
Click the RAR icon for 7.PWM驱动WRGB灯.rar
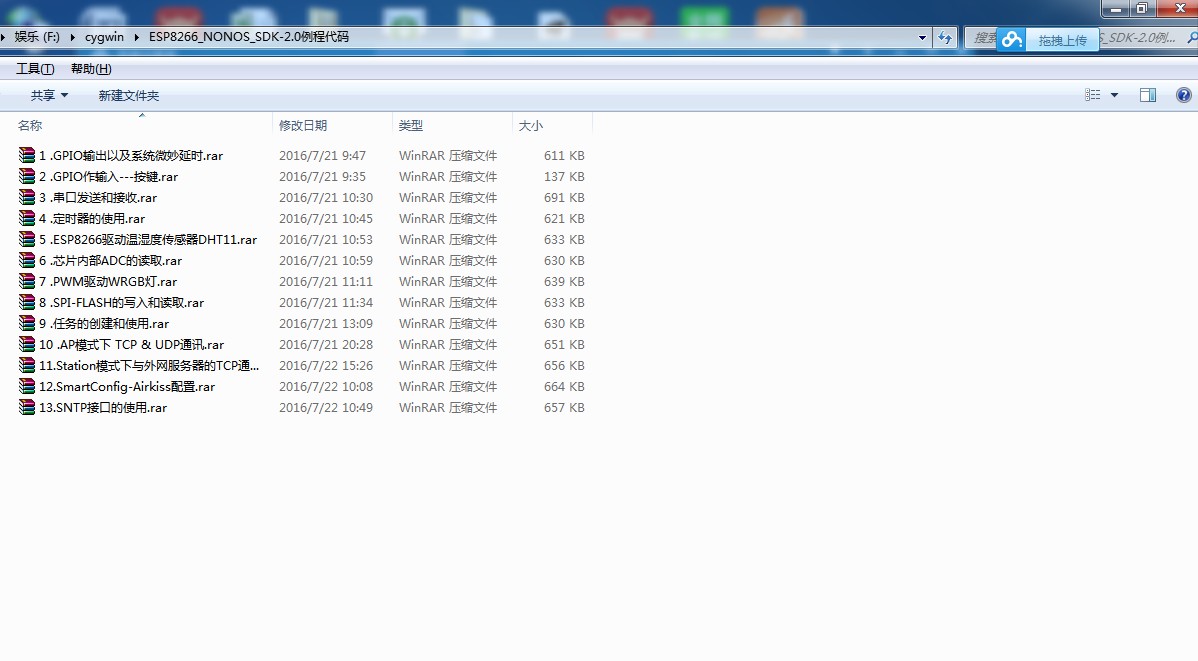click(x=28, y=281)
